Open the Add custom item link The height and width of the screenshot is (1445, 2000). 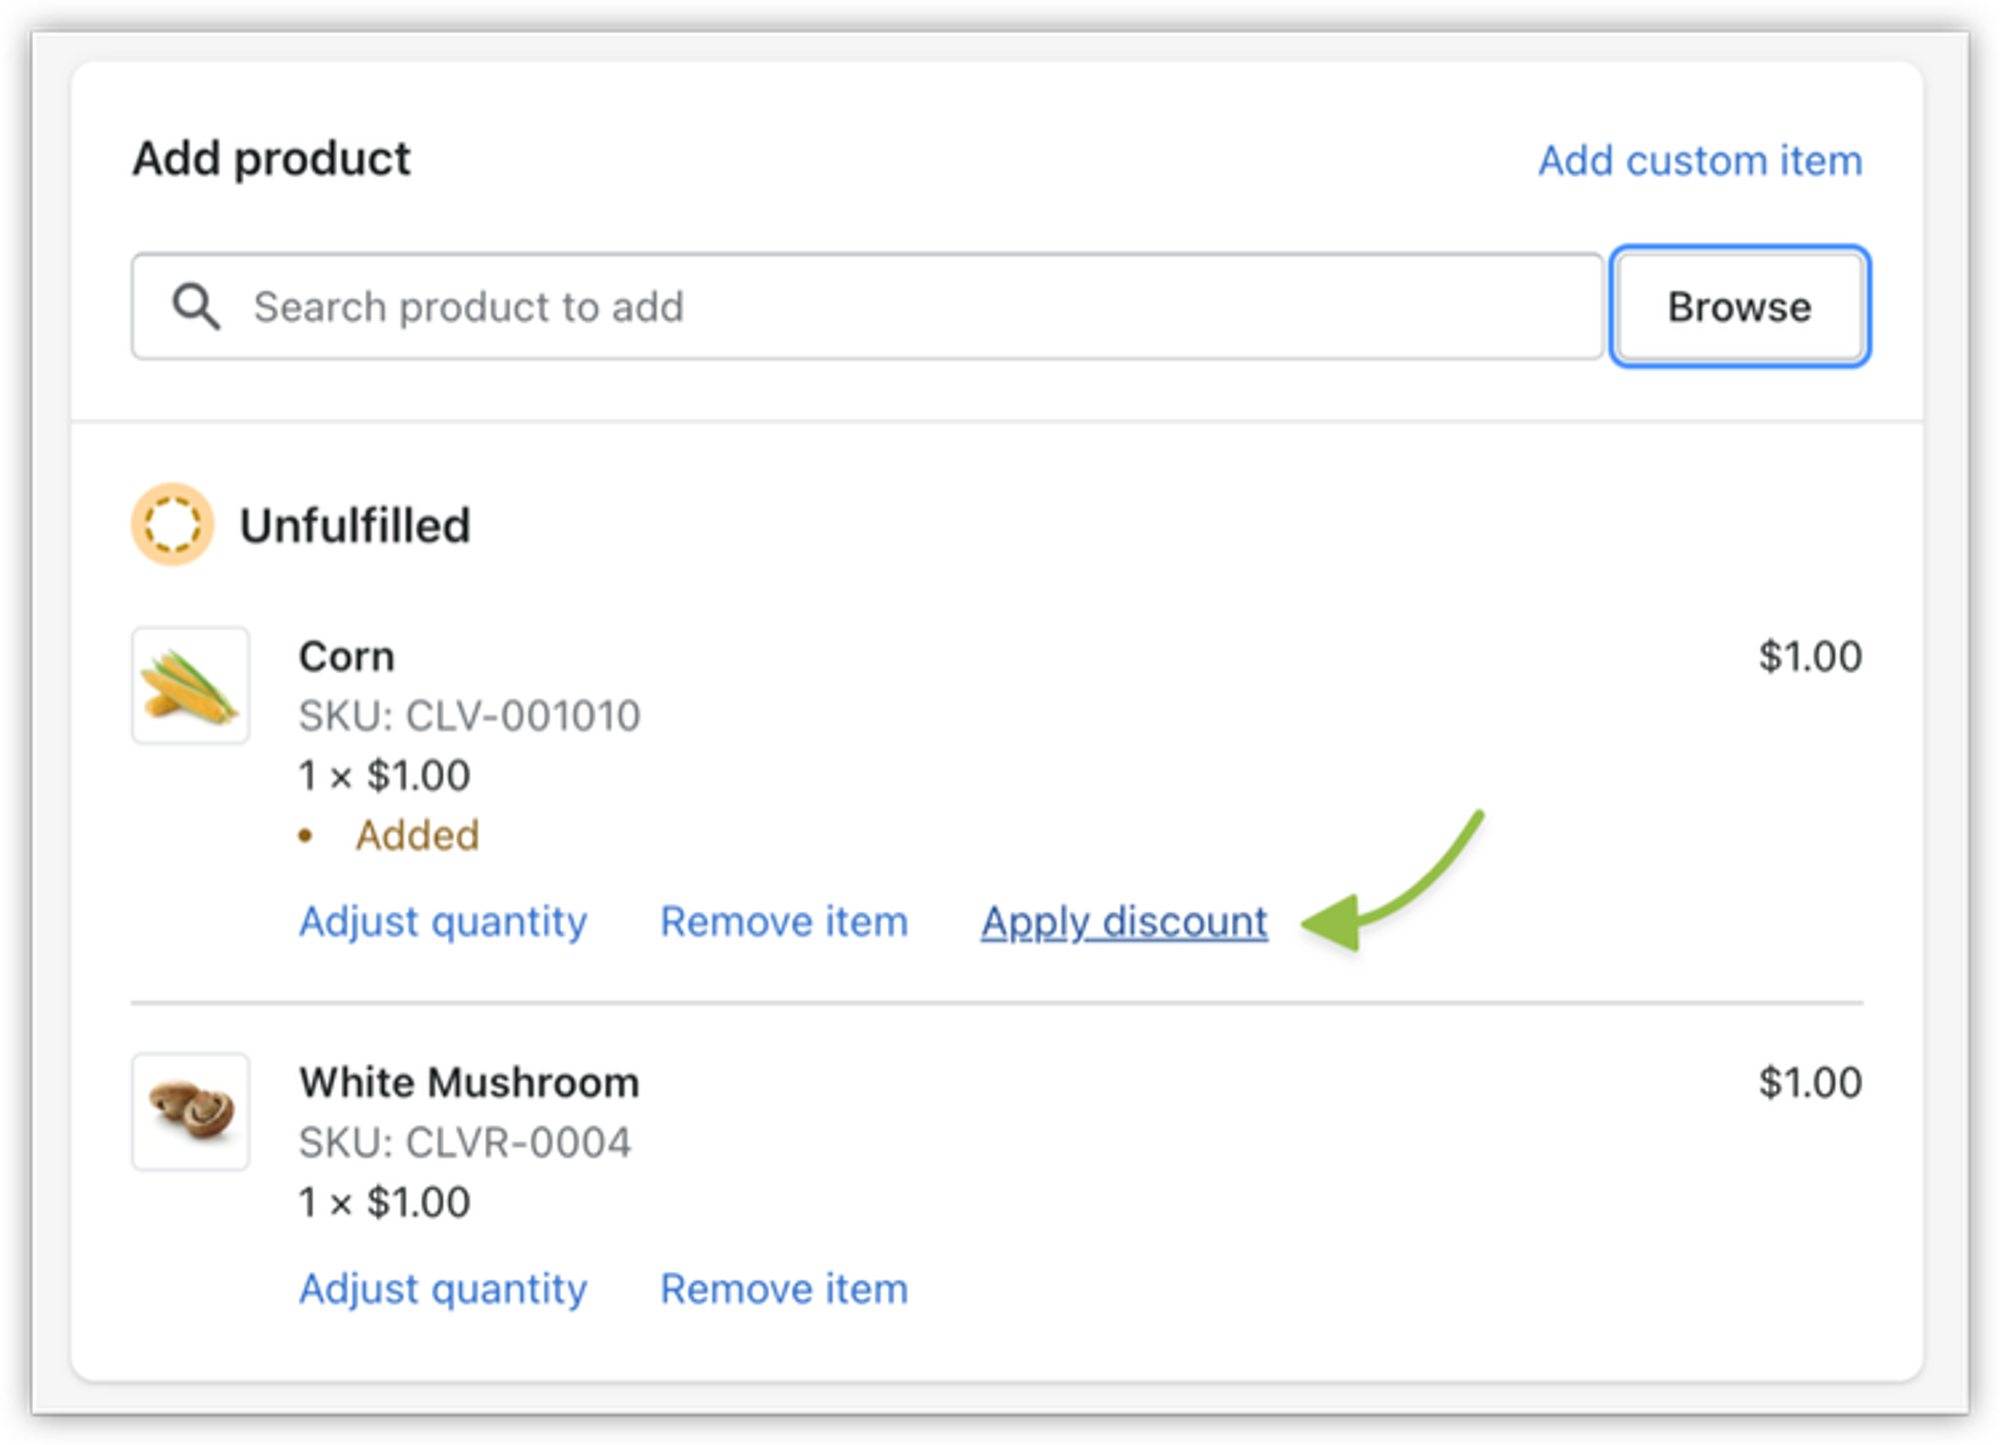(1699, 160)
